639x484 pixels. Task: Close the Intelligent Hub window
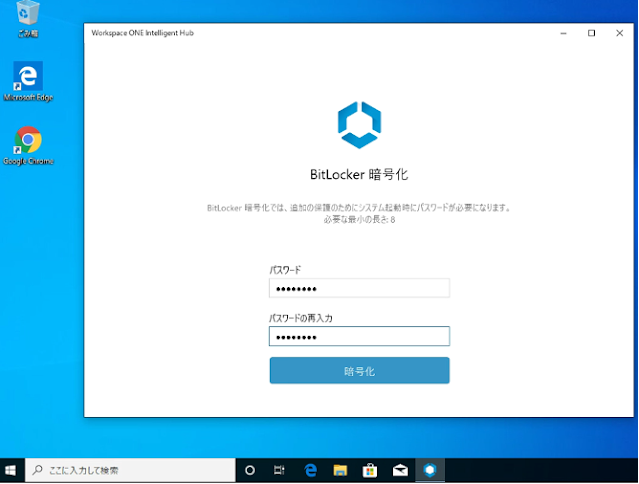[x=619, y=33]
